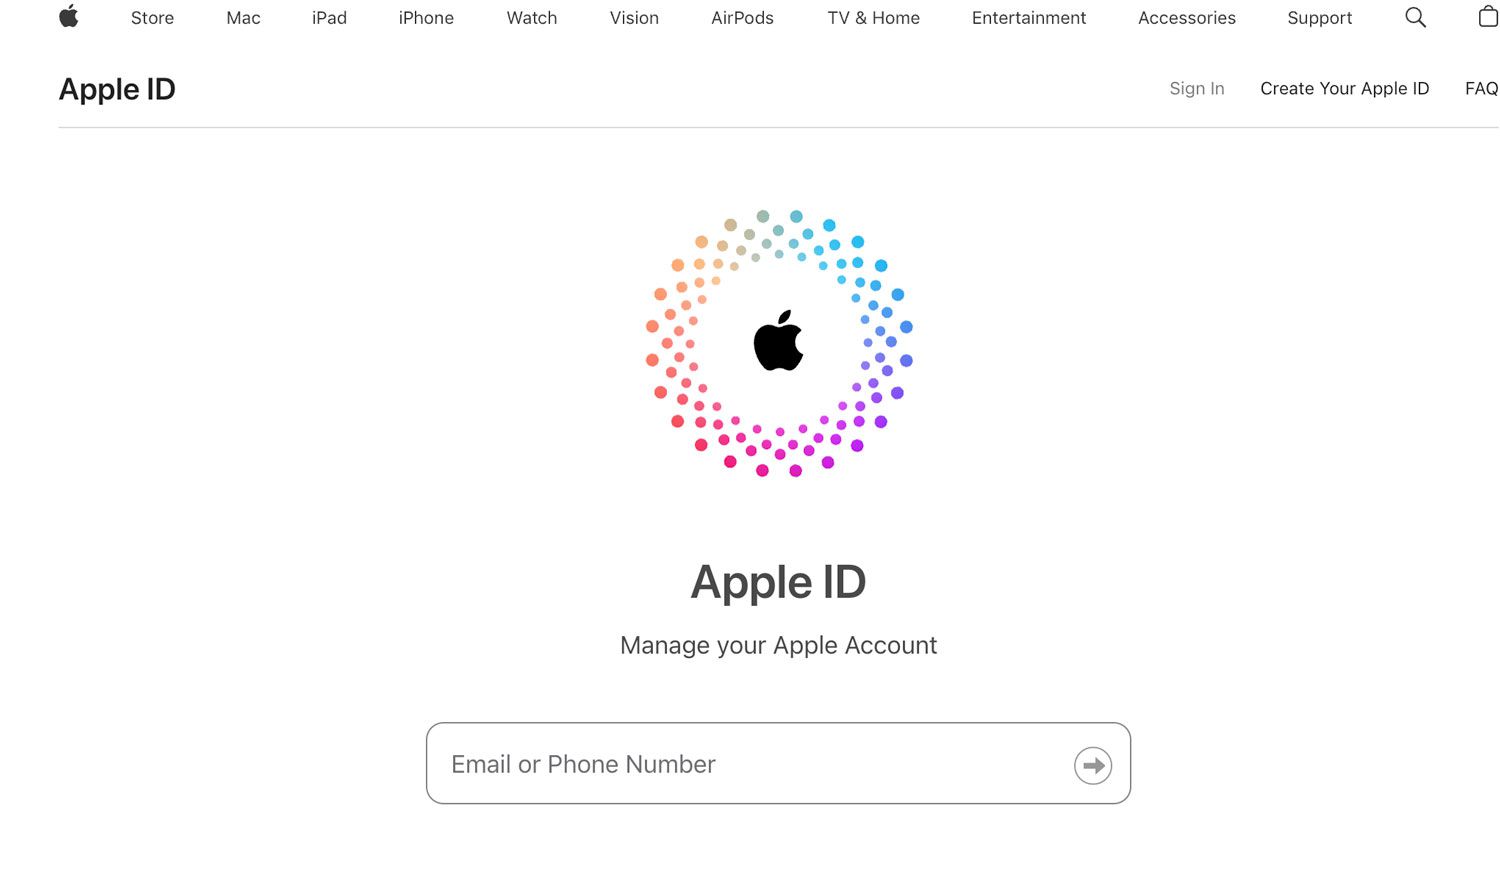The width and height of the screenshot is (1500, 876).
Task: Click the Sign In link
Action: point(1196,89)
